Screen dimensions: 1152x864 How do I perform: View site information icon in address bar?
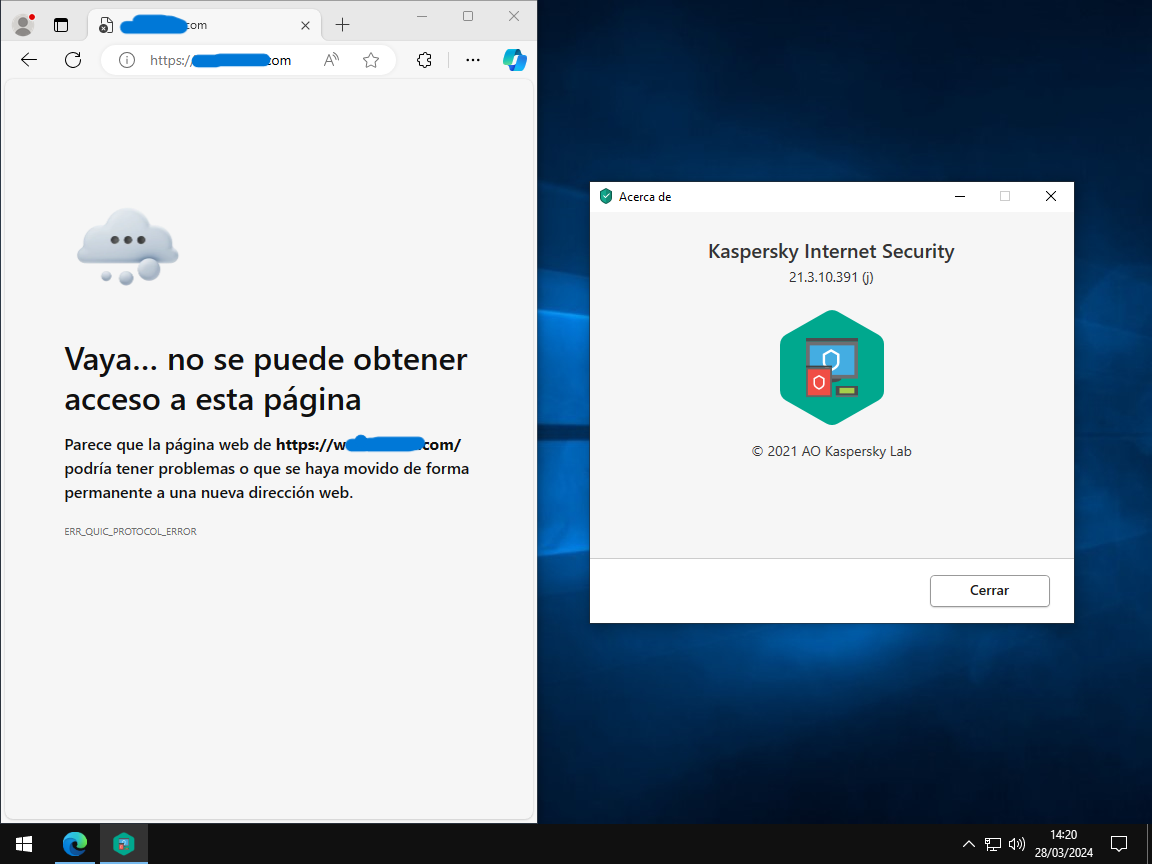click(x=127, y=60)
